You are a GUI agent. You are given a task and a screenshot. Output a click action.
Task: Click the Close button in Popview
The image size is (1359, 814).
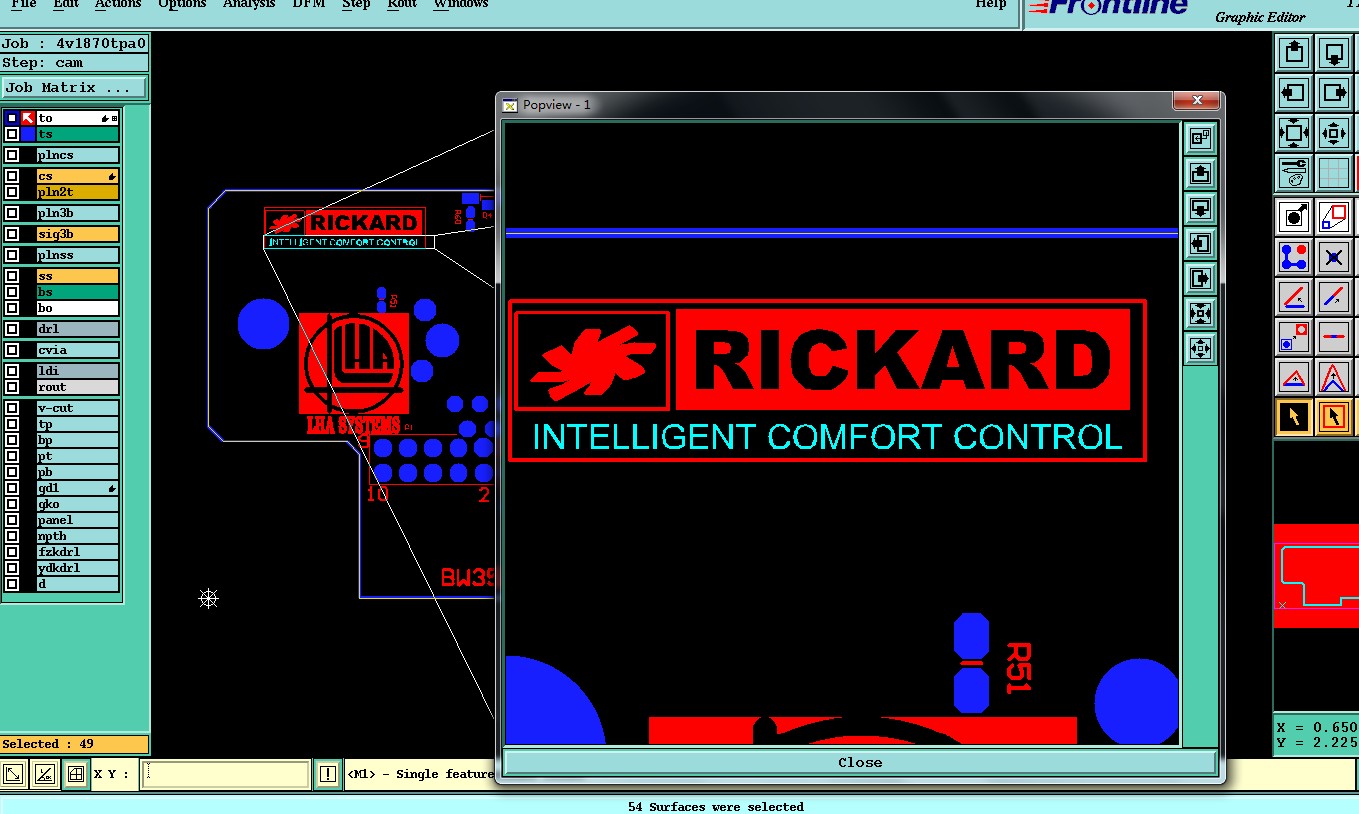pos(860,762)
